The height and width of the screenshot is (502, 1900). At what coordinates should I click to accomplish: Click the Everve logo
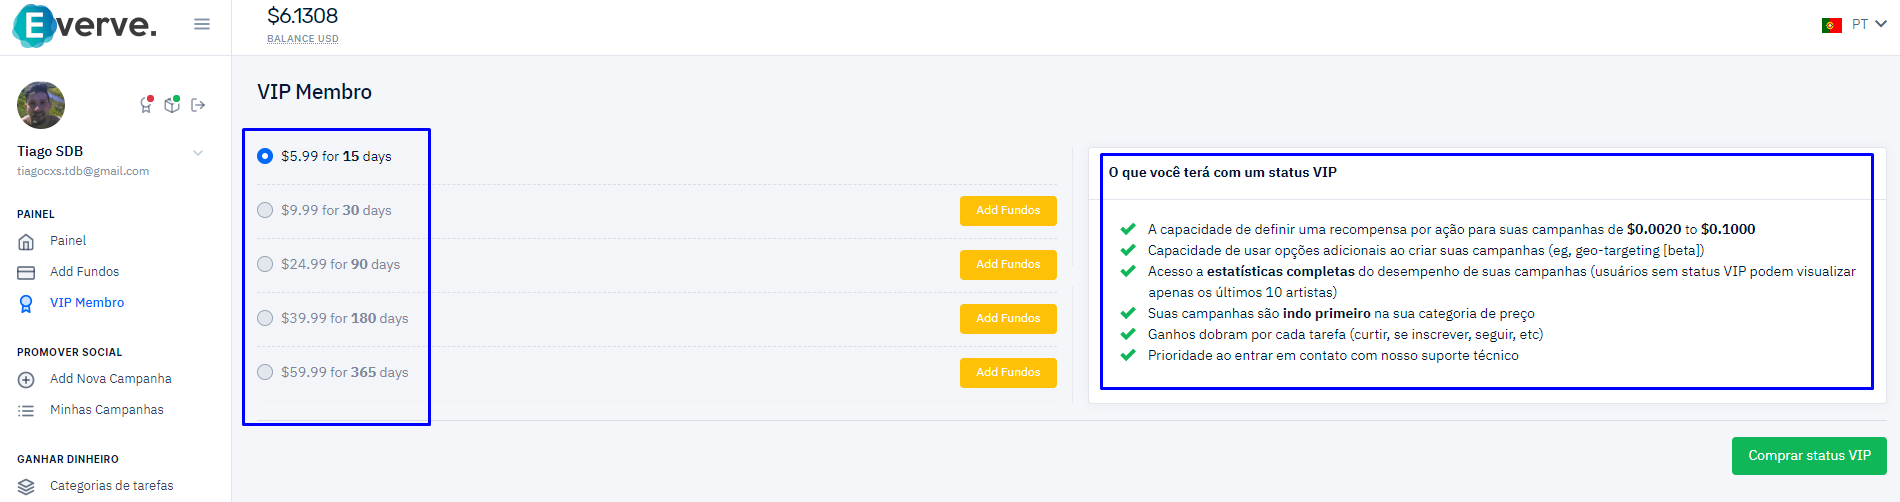pos(85,25)
